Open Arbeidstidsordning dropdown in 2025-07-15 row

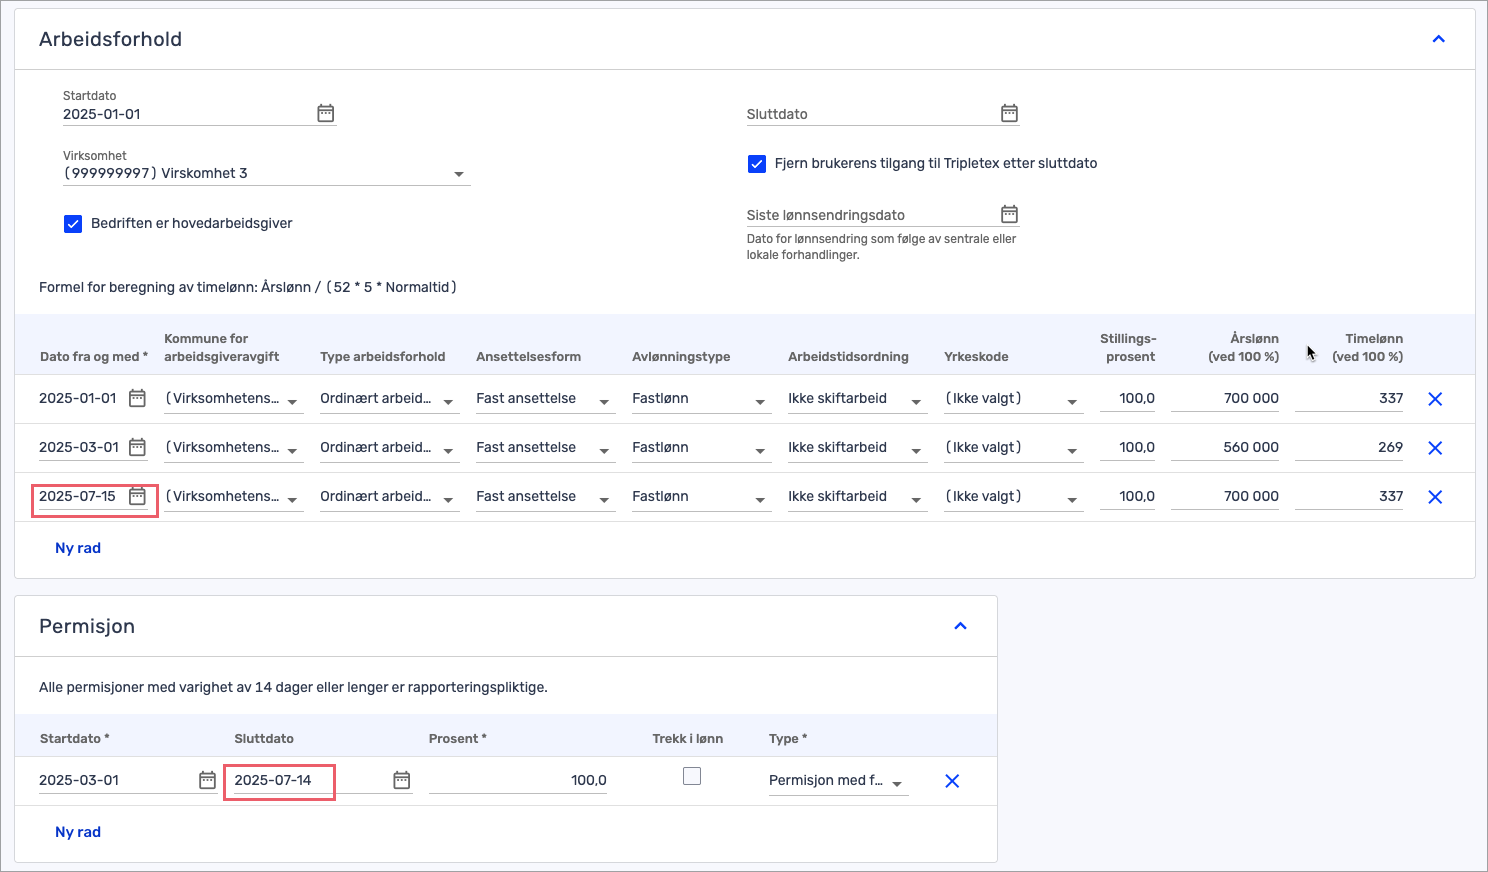pos(858,497)
